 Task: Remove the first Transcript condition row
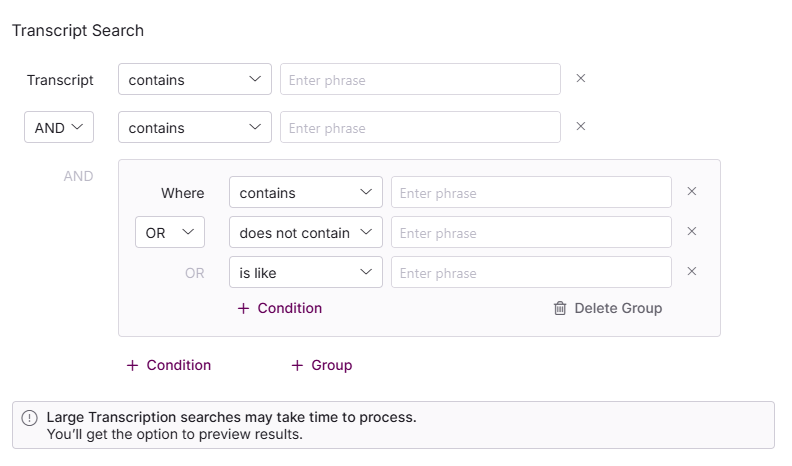point(580,79)
